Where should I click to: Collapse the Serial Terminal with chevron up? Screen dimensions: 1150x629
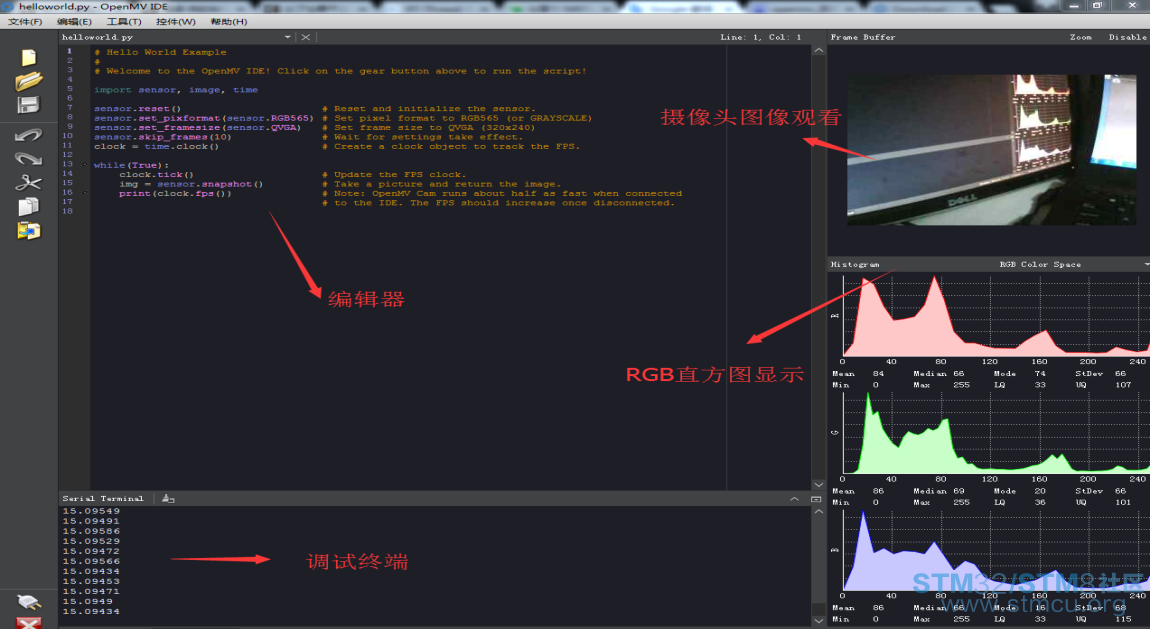pos(794,498)
